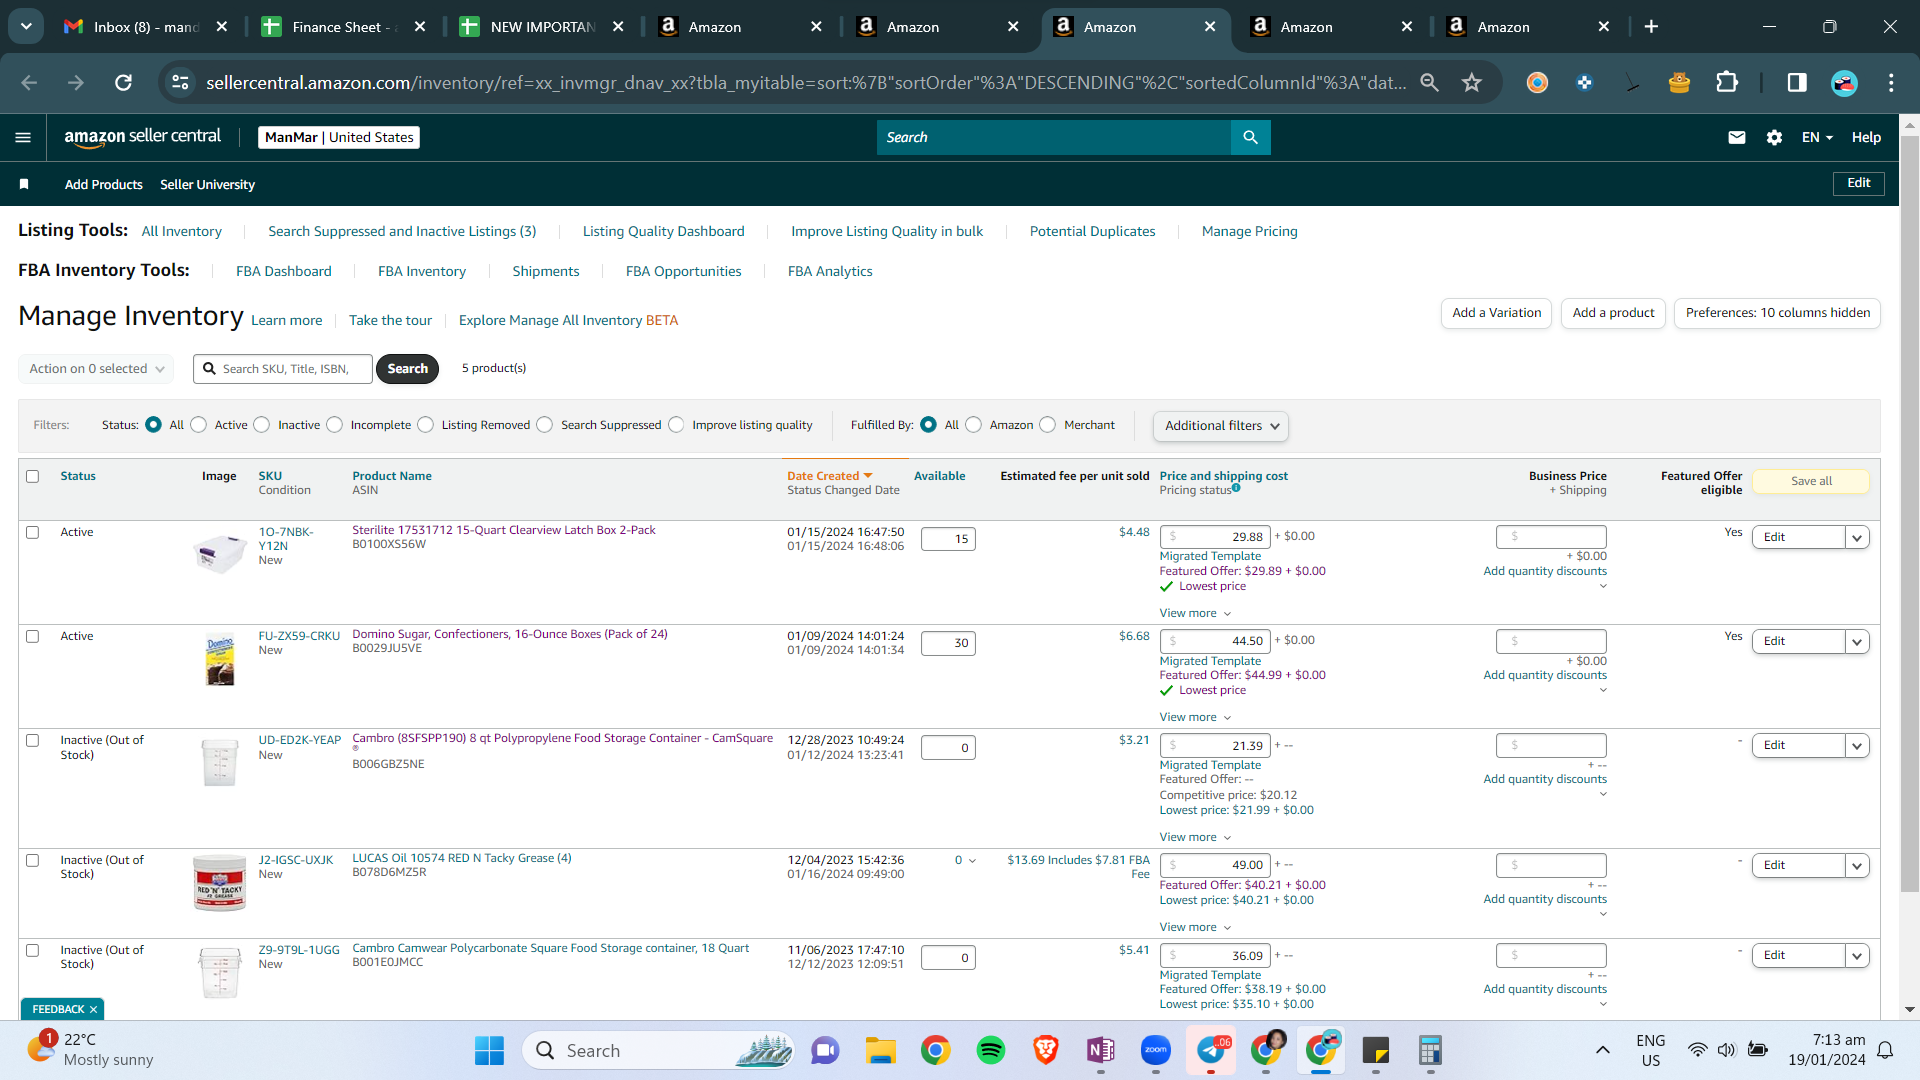Open the FBA Dashboard link

coord(284,271)
